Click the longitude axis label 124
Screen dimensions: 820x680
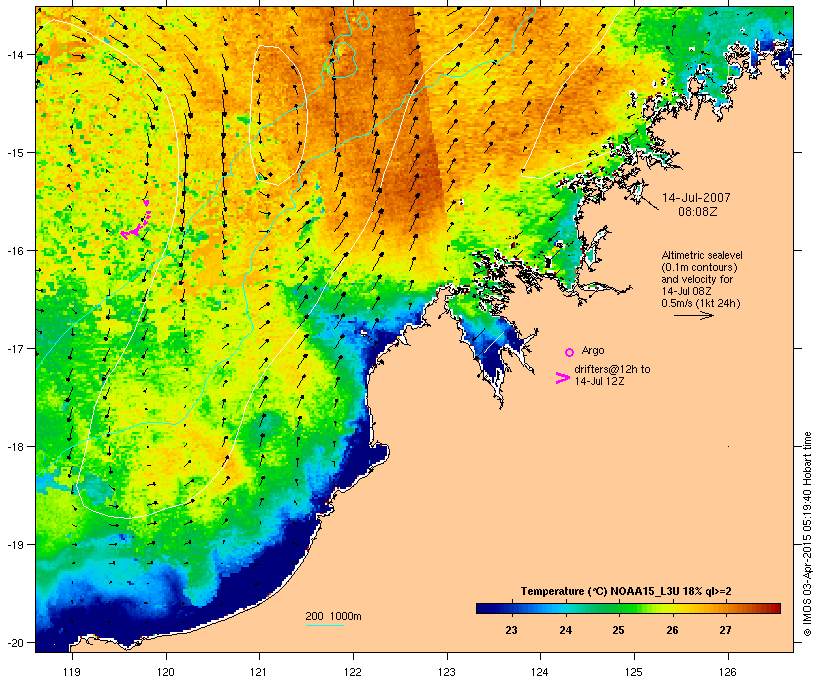540,672
